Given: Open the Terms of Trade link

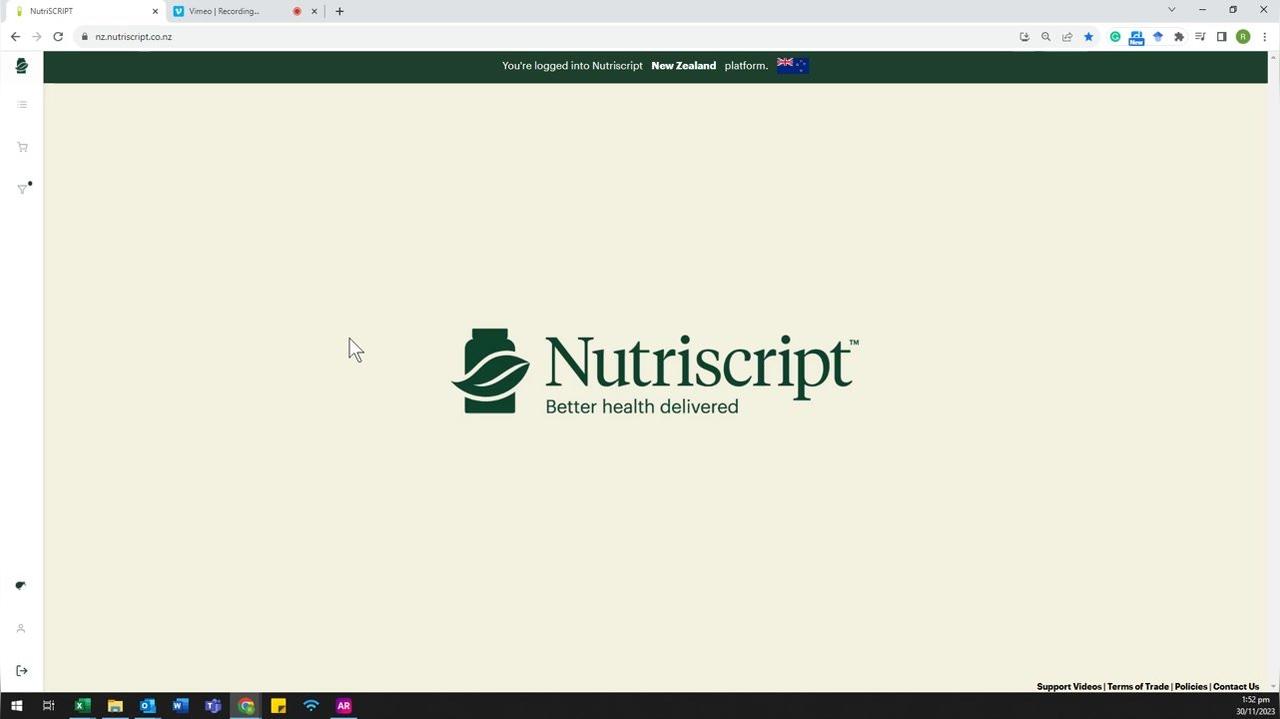Looking at the screenshot, I should [x=1138, y=687].
